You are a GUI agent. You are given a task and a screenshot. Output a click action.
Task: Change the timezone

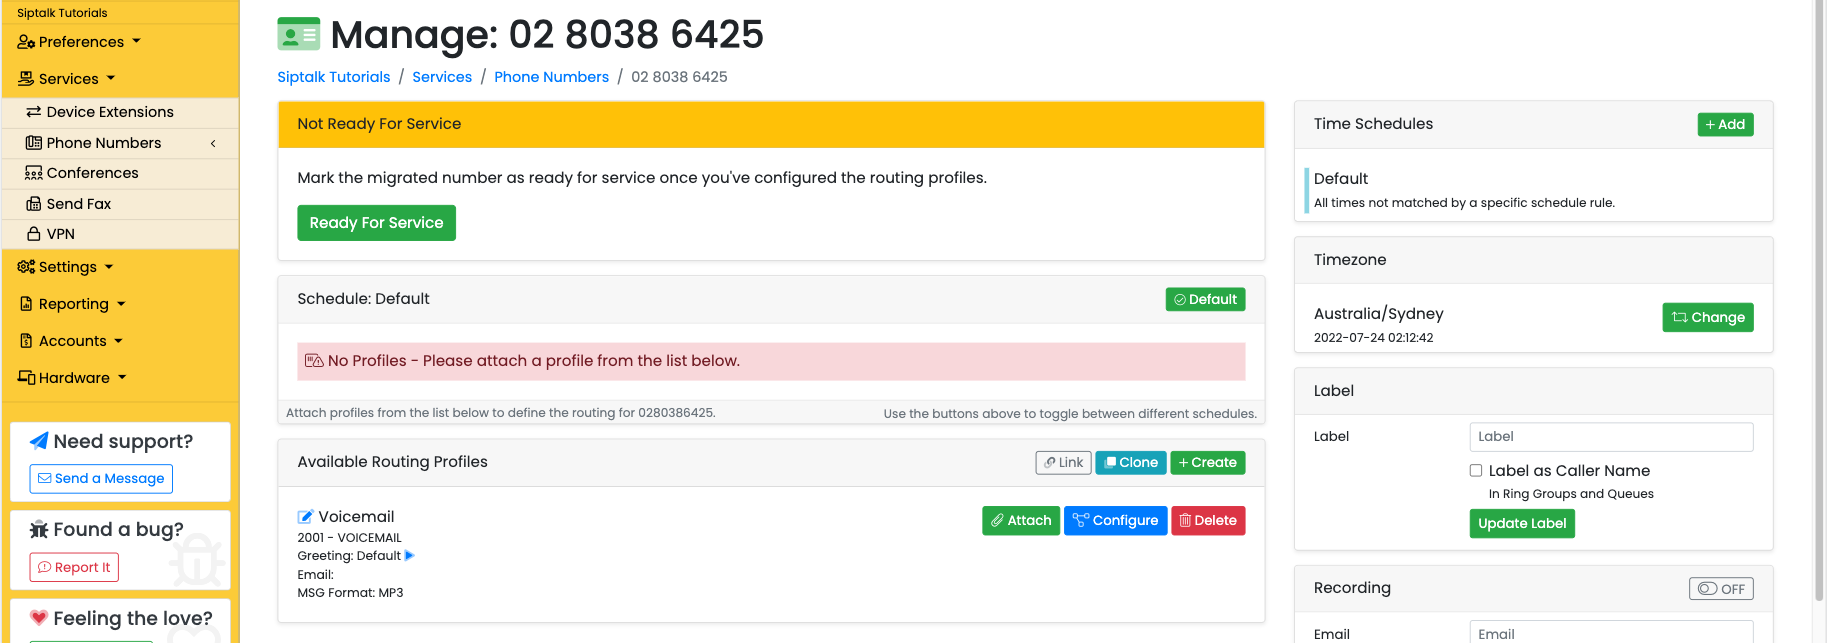(1708, 317)
